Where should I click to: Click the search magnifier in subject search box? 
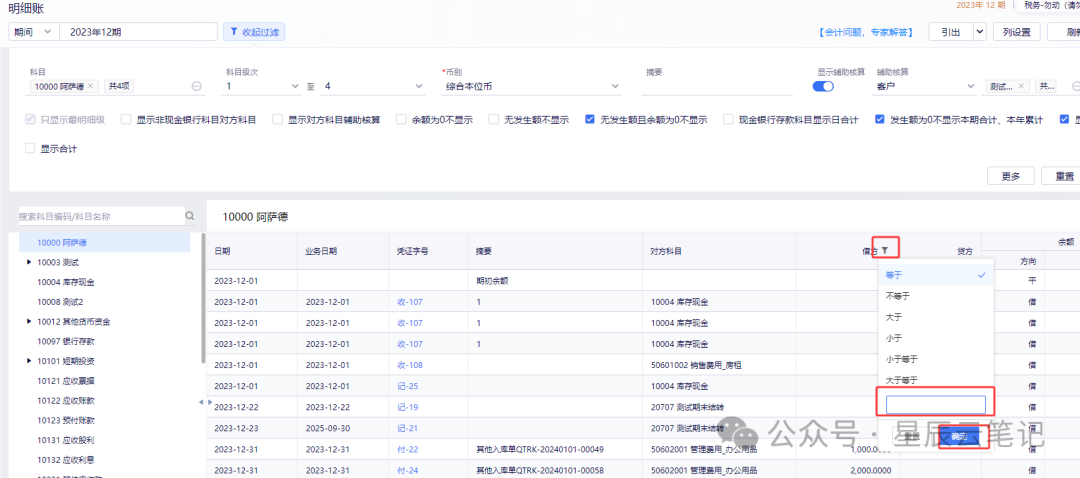pyautogui.click(x=189, y=216)
